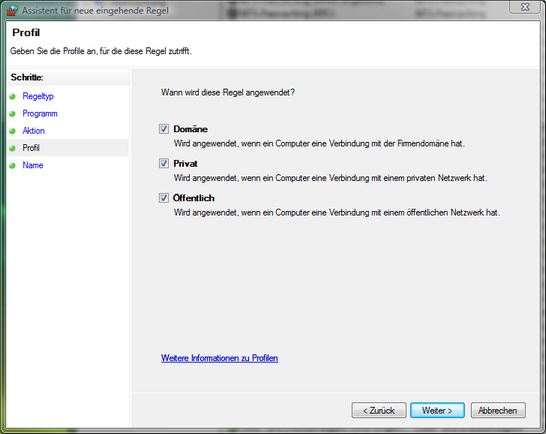The width and height of the screenshot is (546, 434).
Task: Click the öffentlichen Netzwerk description text
Action: [337, 212]
